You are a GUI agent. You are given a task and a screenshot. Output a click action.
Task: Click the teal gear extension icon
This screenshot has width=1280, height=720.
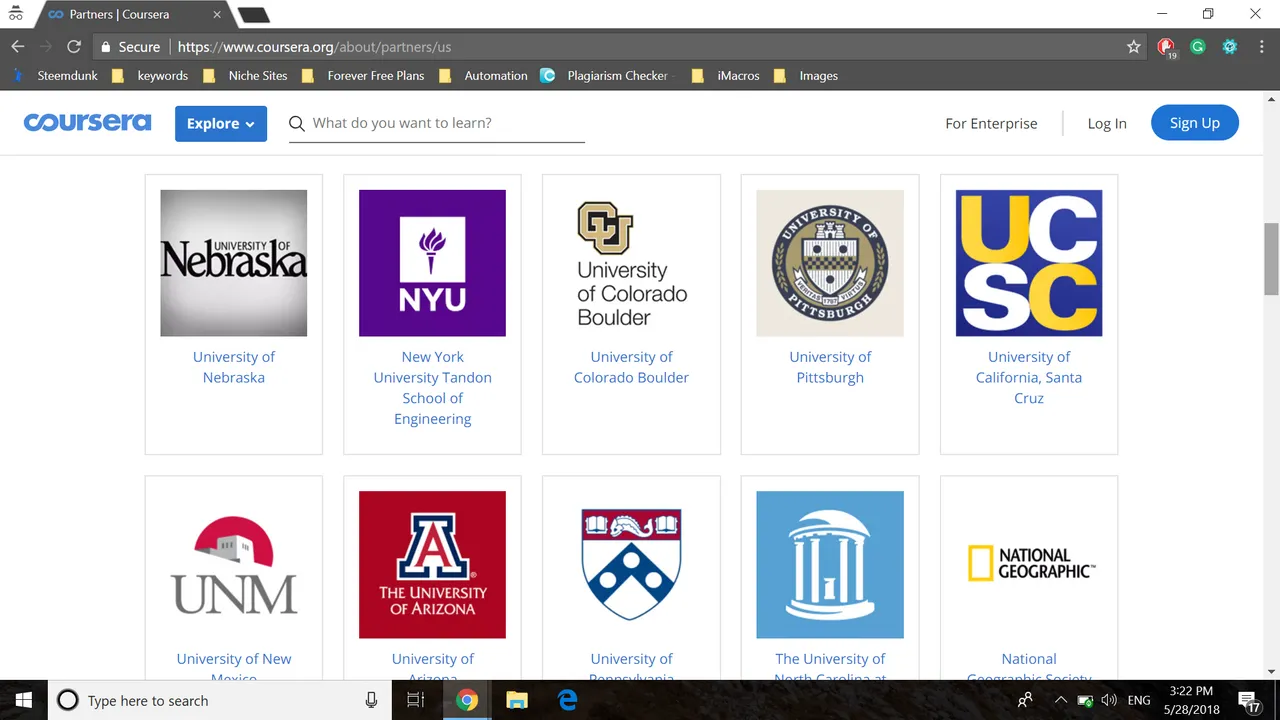tap(1230, 47)
